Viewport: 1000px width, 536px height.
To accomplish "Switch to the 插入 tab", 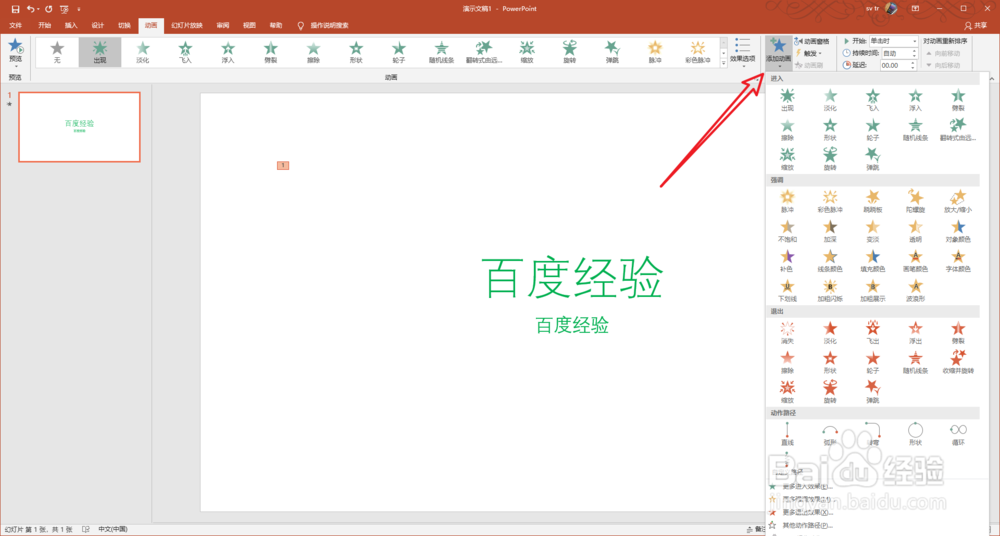I will [x=71, y=26].
